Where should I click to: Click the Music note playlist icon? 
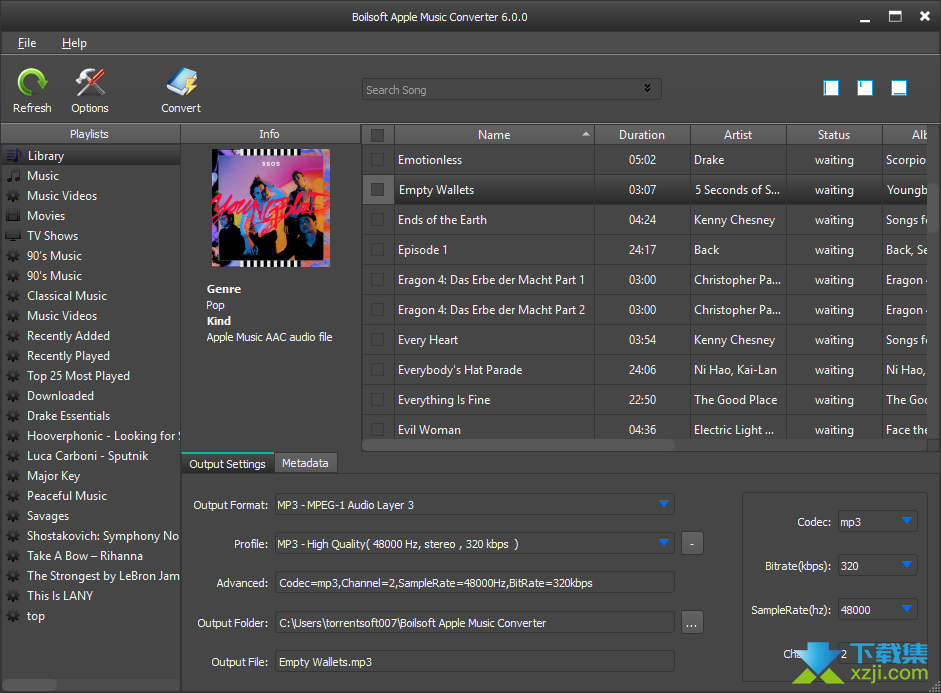[13, 176]
